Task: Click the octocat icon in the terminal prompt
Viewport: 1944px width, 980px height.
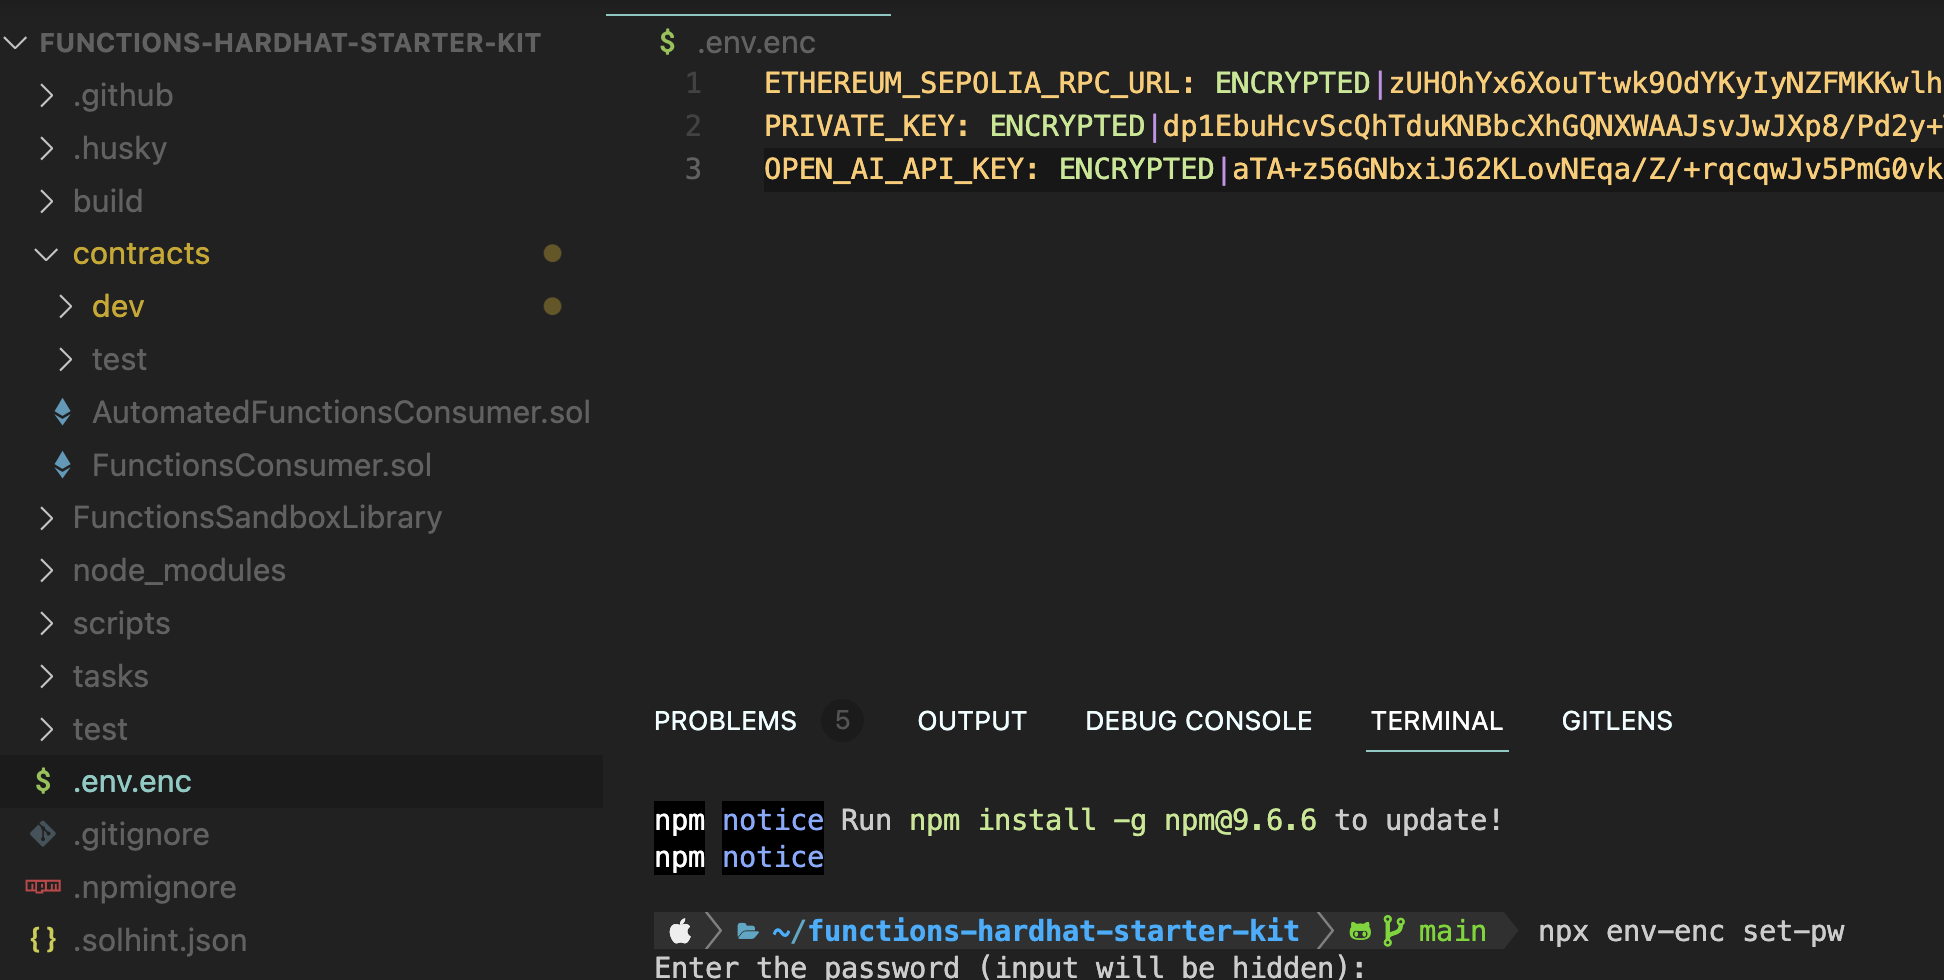Action: [1359, 930]
